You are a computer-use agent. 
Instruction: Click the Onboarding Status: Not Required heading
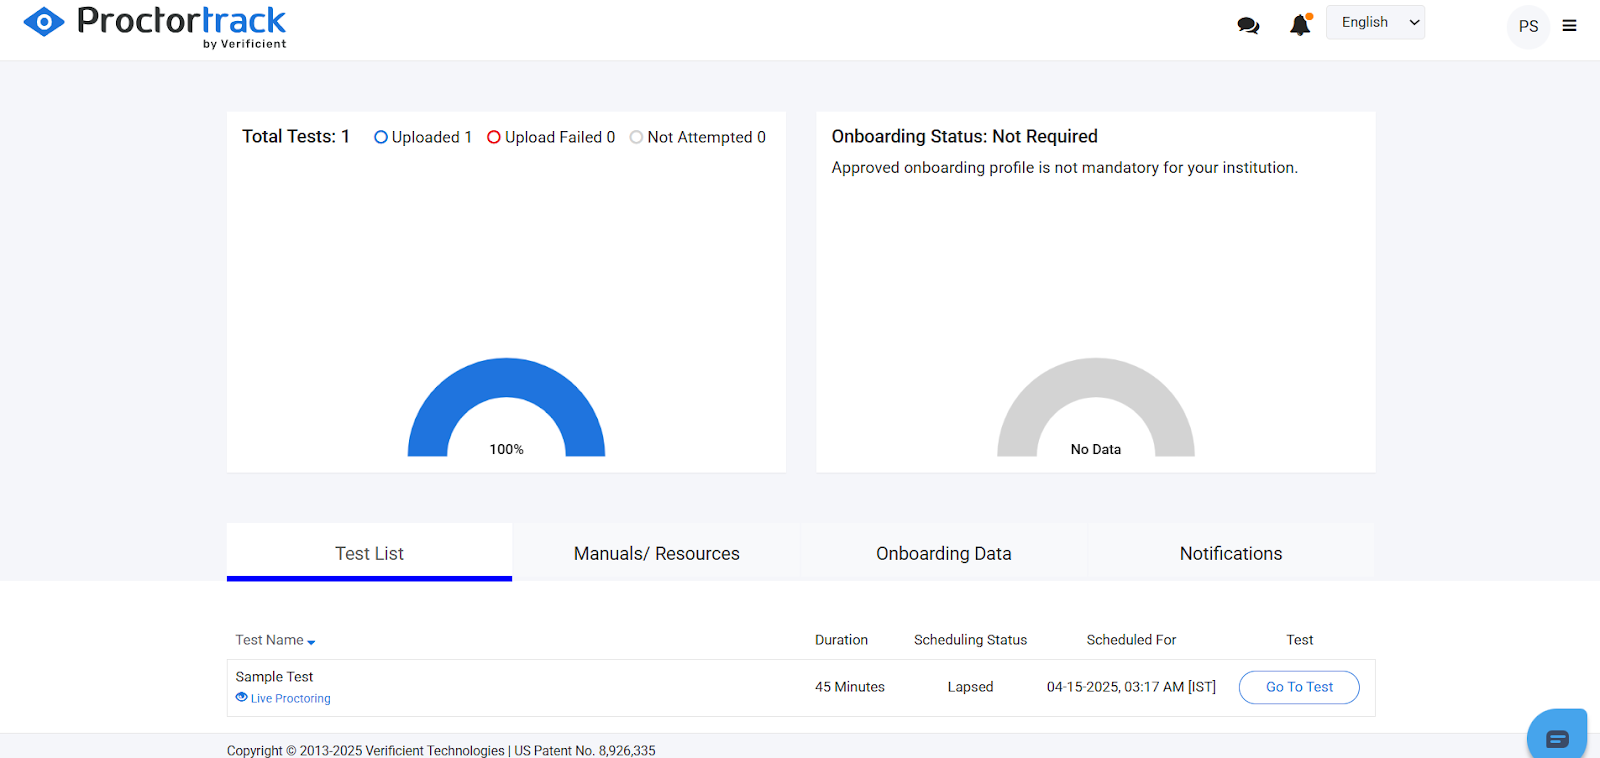click(x=964, y=136)
